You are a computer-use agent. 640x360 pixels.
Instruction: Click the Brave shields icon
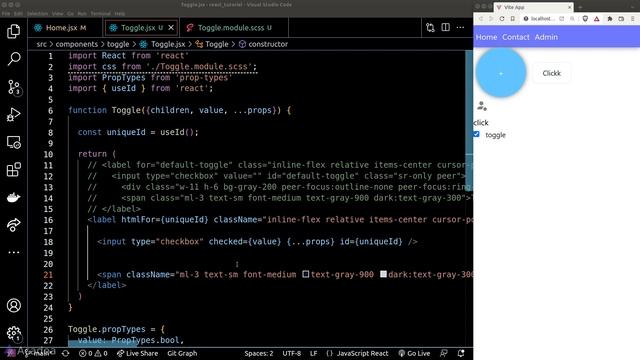click(x=585, y=19)
